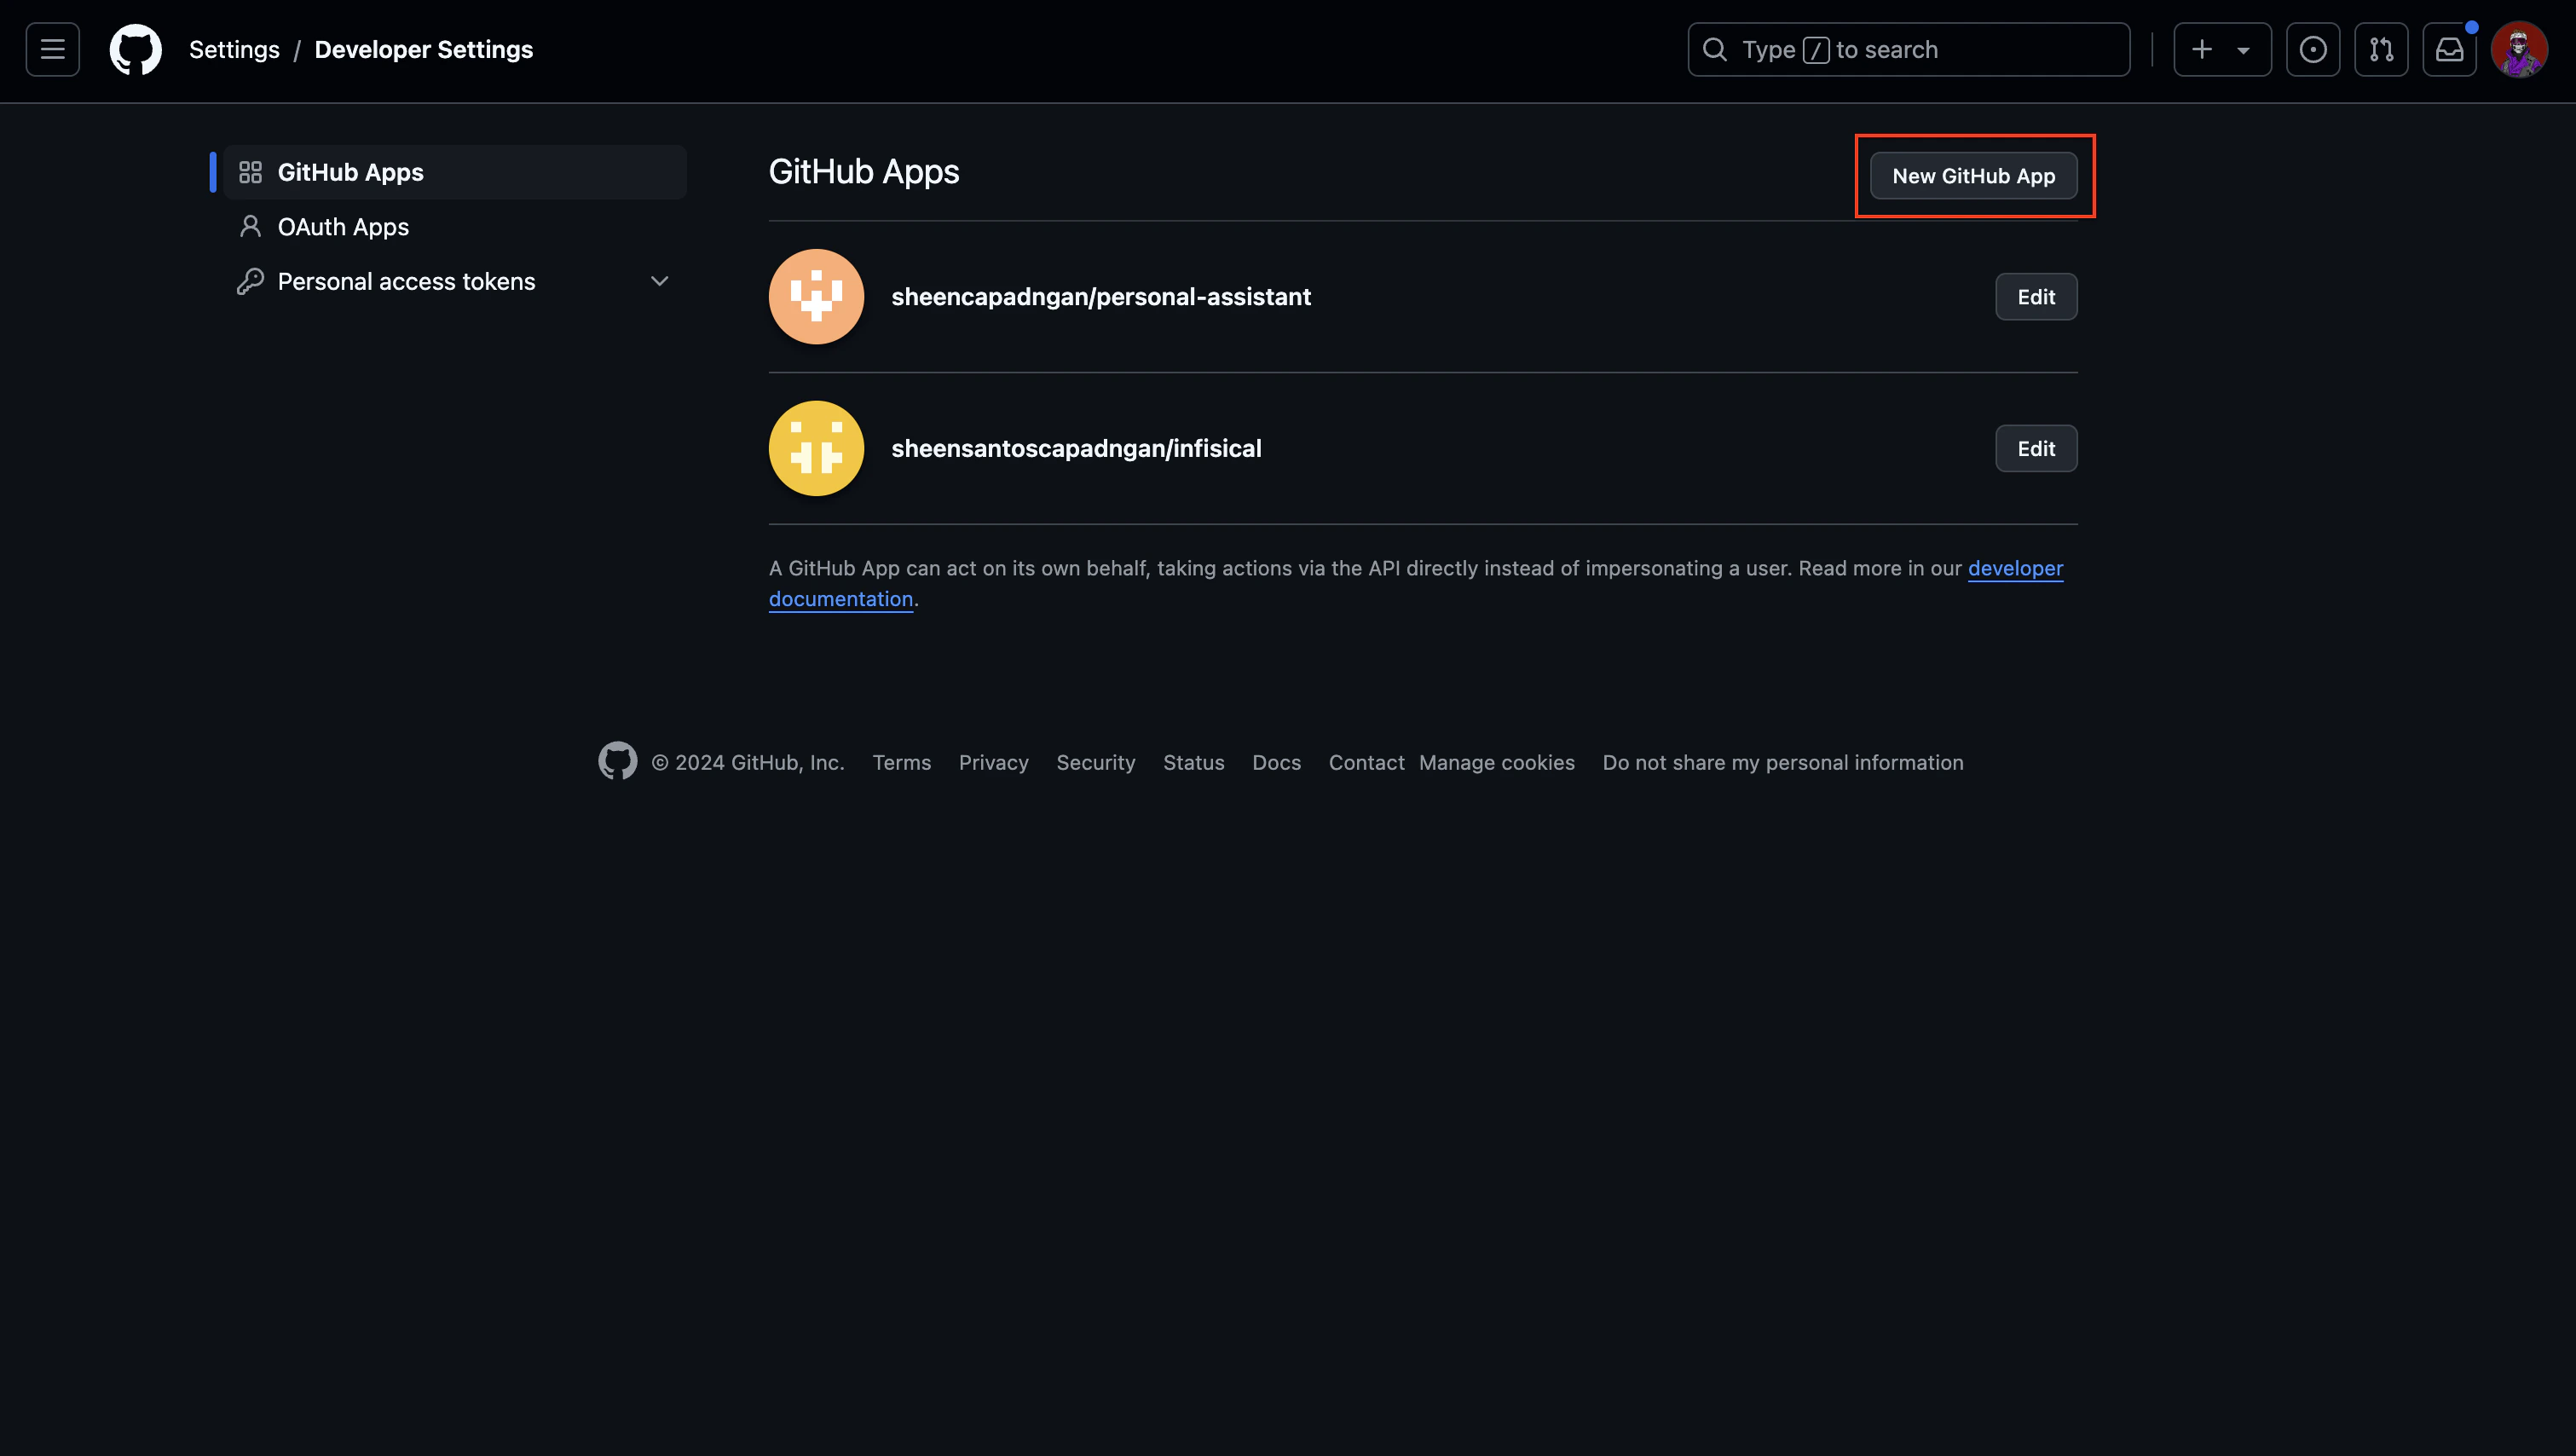Select GitHub Apps in sidebar
This screenshot has height=1456, width=2576.
(x=454, y=172)
